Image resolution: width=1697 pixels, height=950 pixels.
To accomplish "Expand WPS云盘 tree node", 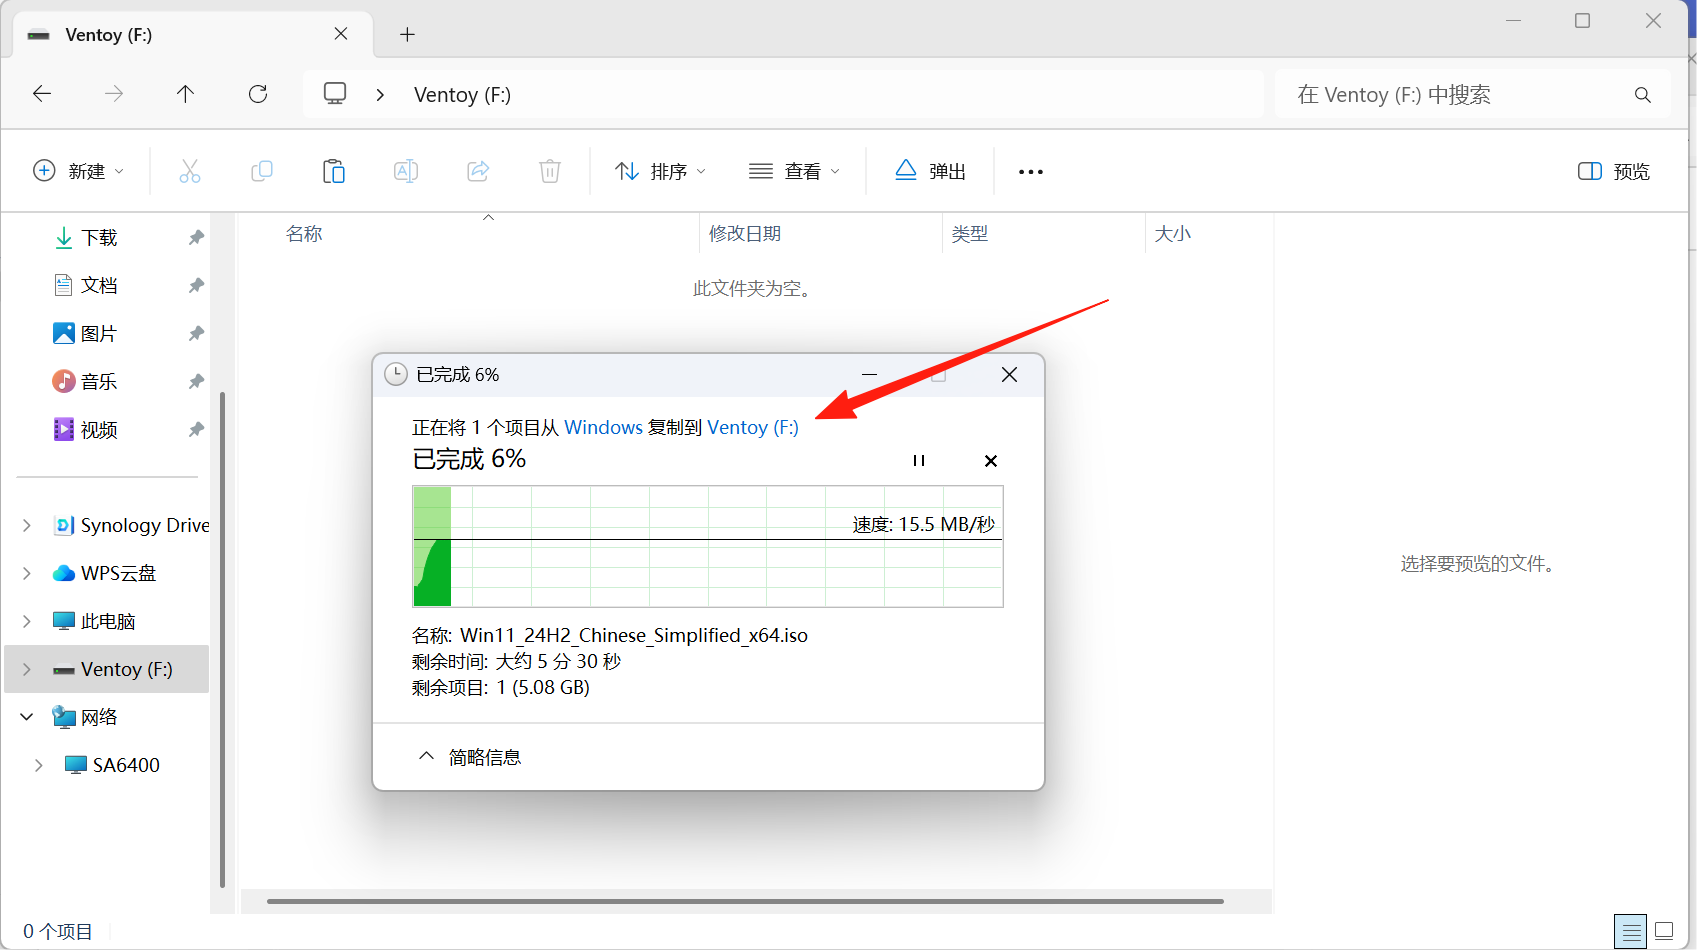I will click(27, 574).
